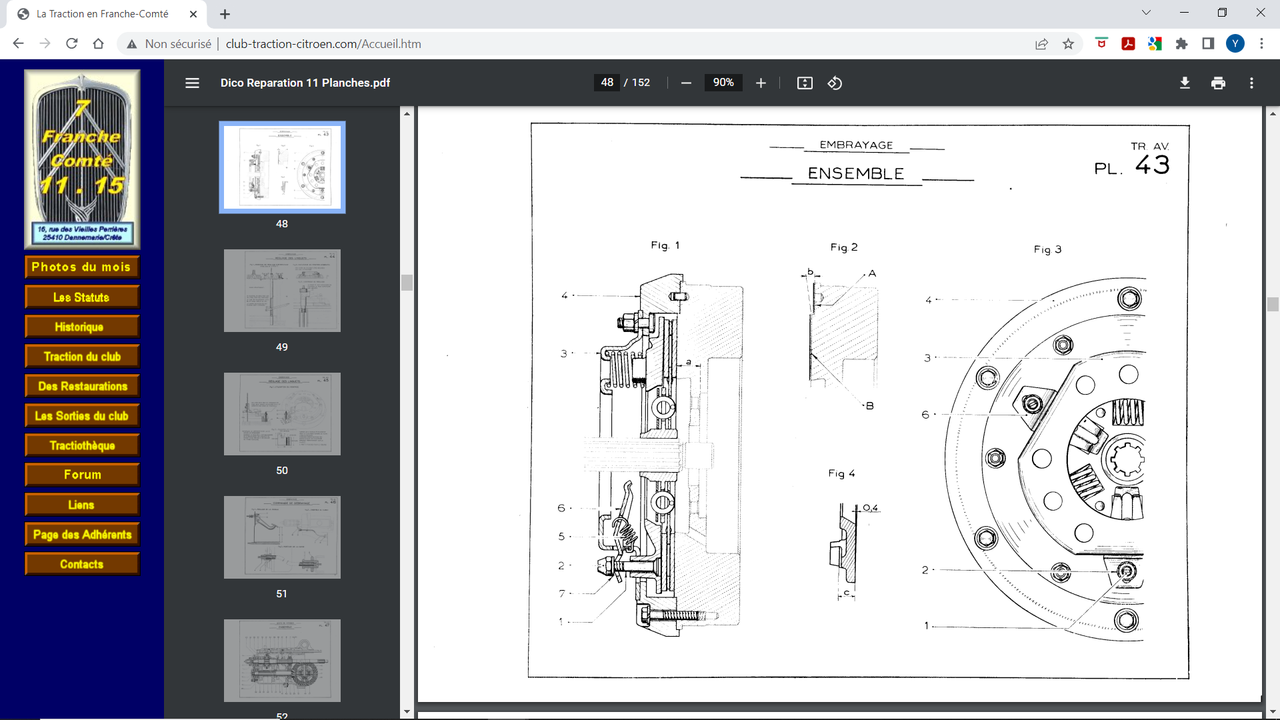Open Les Statuts page
This screenshot has height=720, width=1280.
point(81,297)
